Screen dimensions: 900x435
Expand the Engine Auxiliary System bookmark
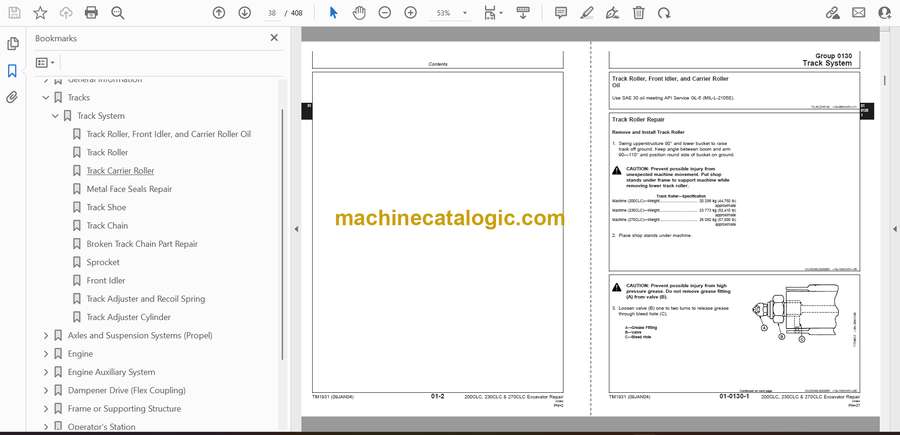coord(46,372)
